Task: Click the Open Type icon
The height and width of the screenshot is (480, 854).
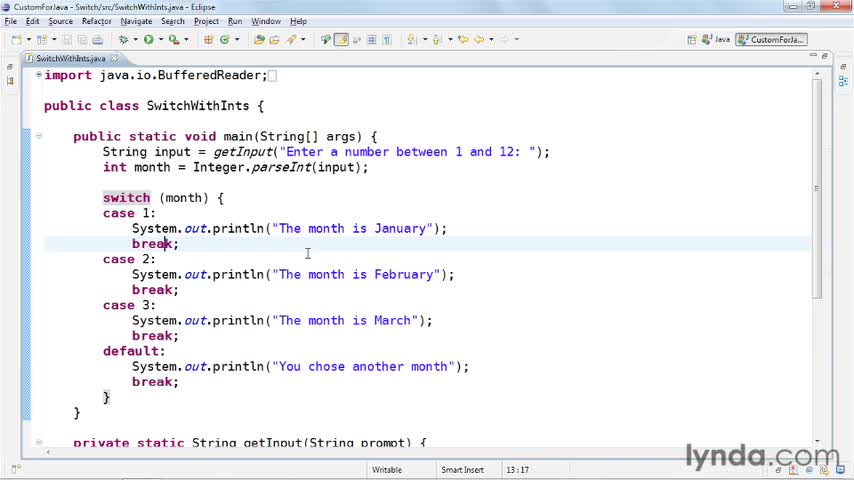Action: coord(259,40)
